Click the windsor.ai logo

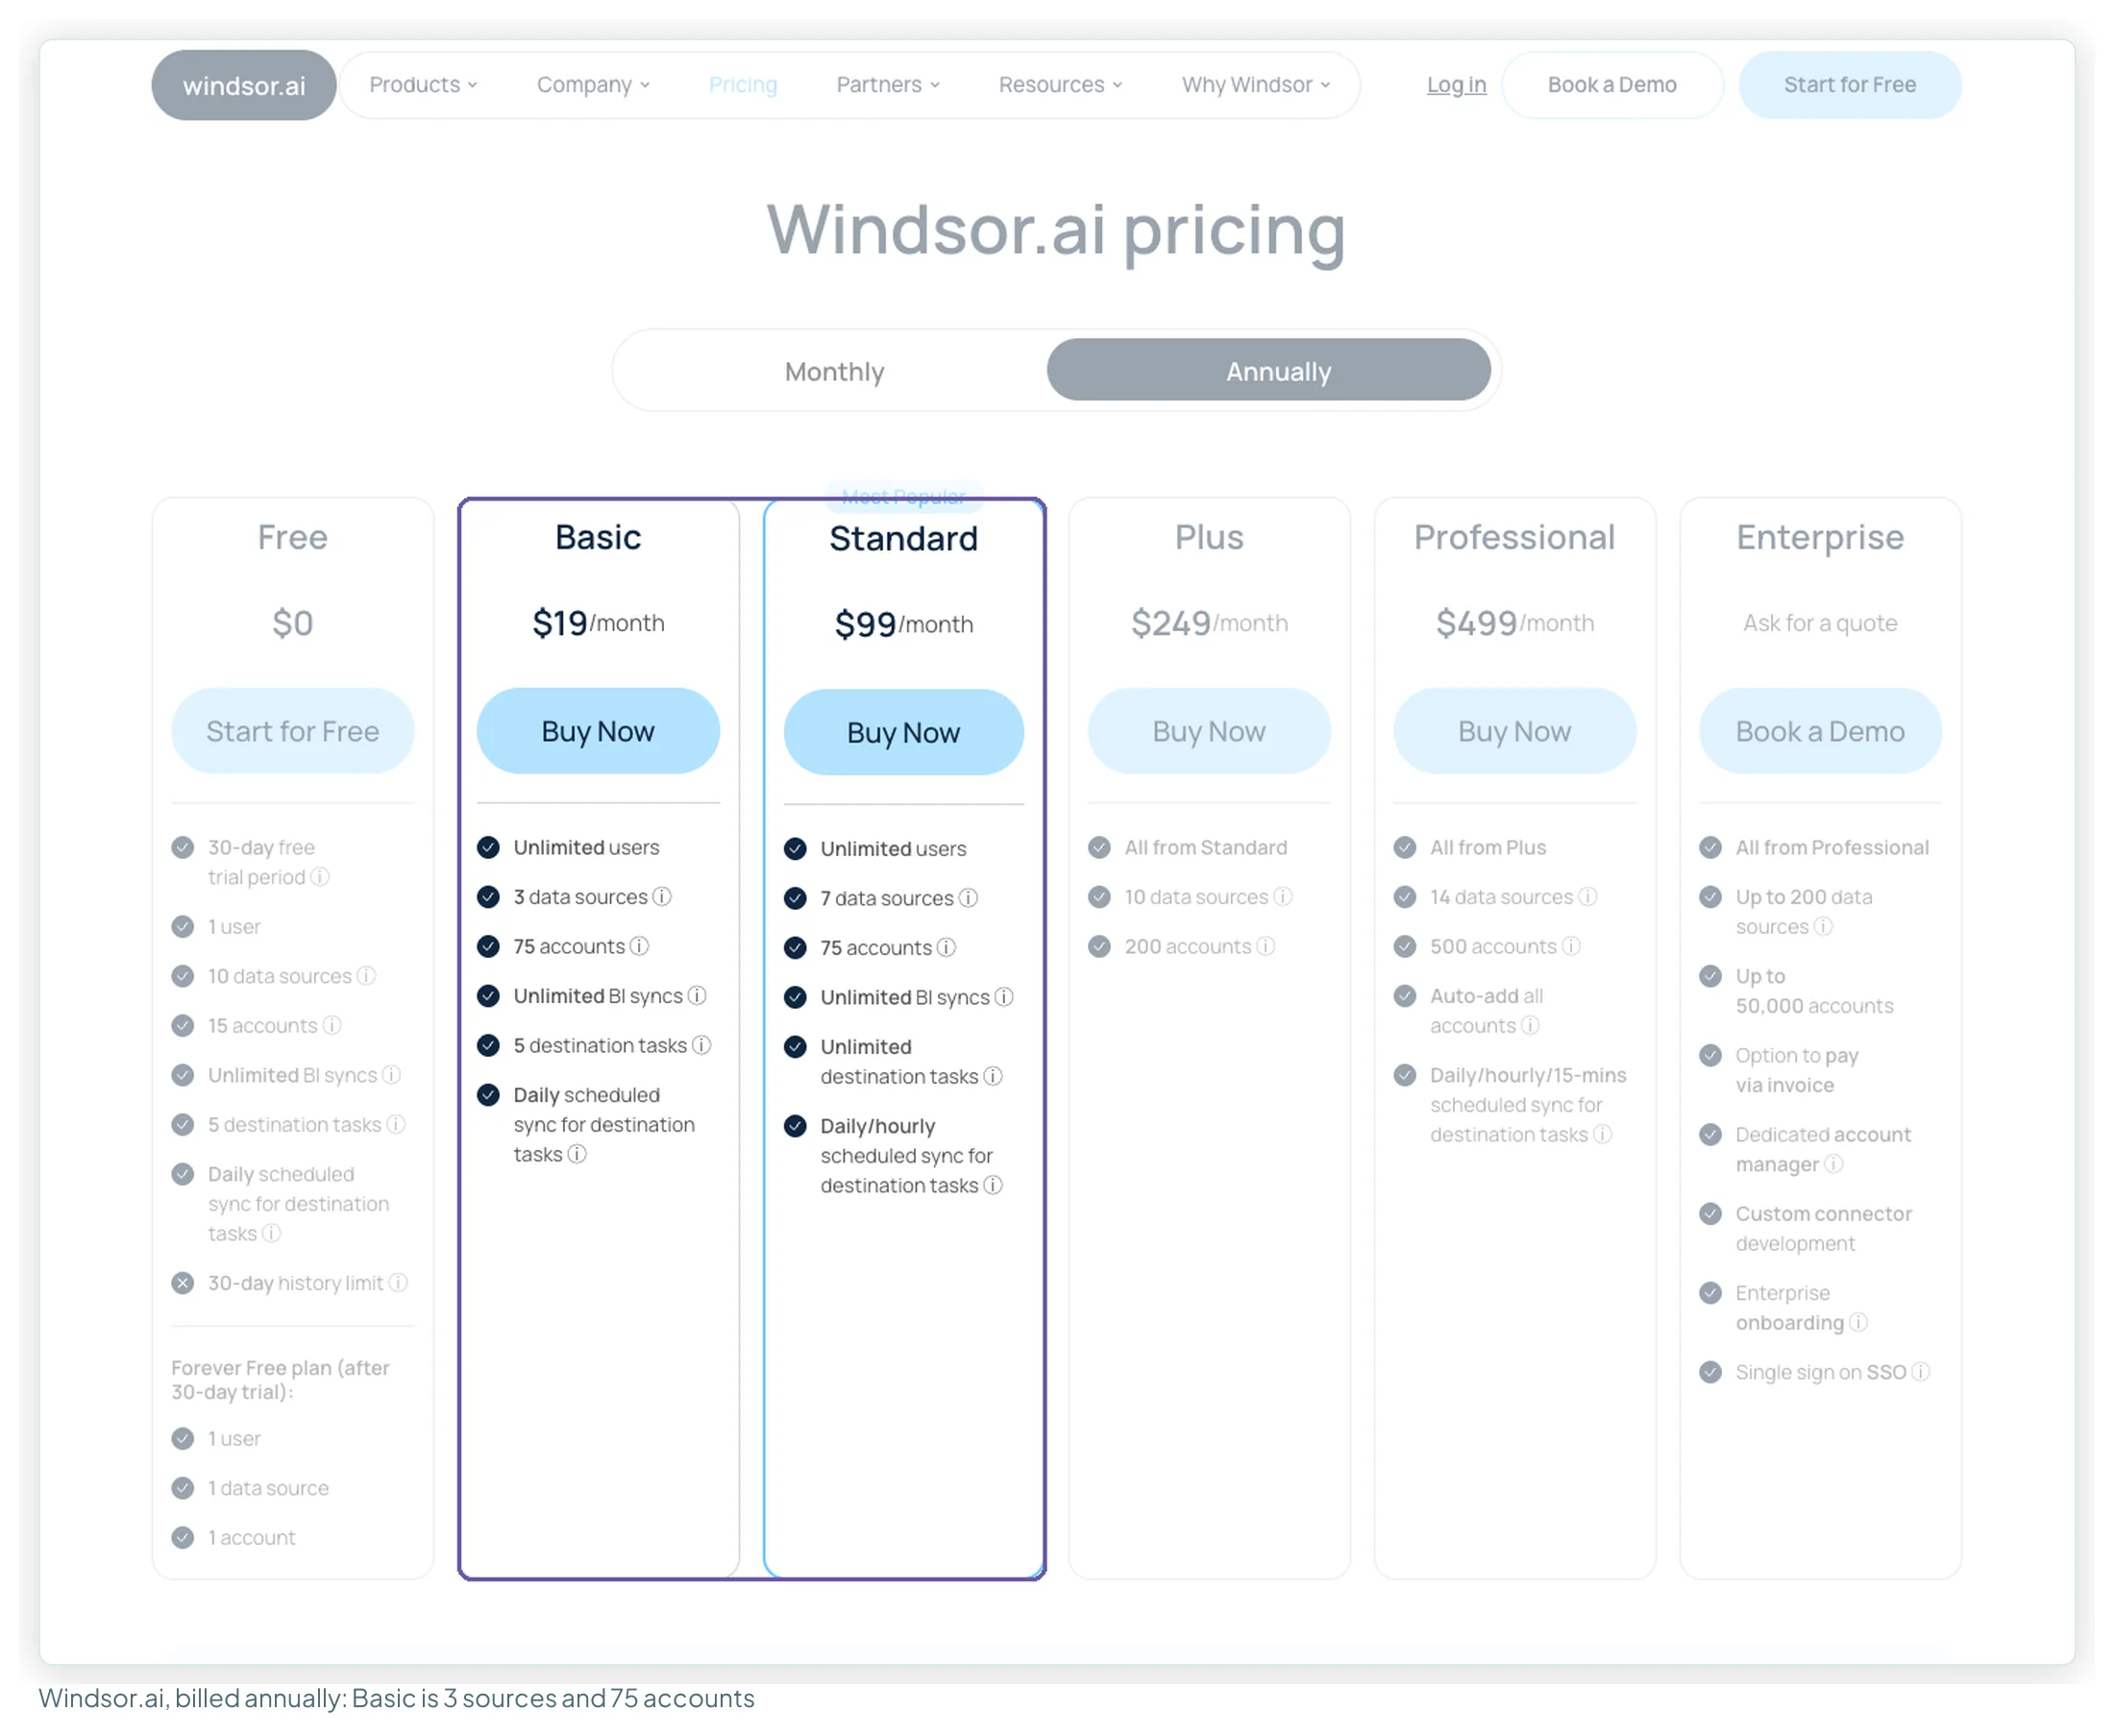tap(243, 85)
